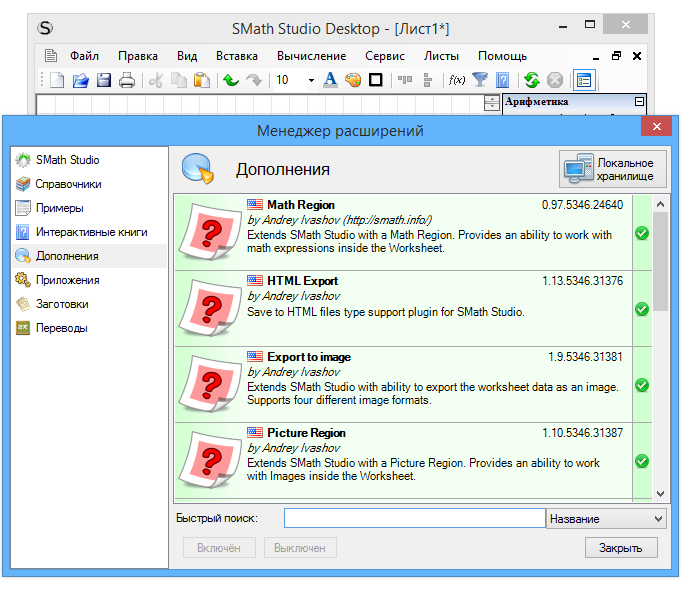Focus the Быстрый поиск input field
Screen dimensions: 697x596
click(x=415, y=518)
